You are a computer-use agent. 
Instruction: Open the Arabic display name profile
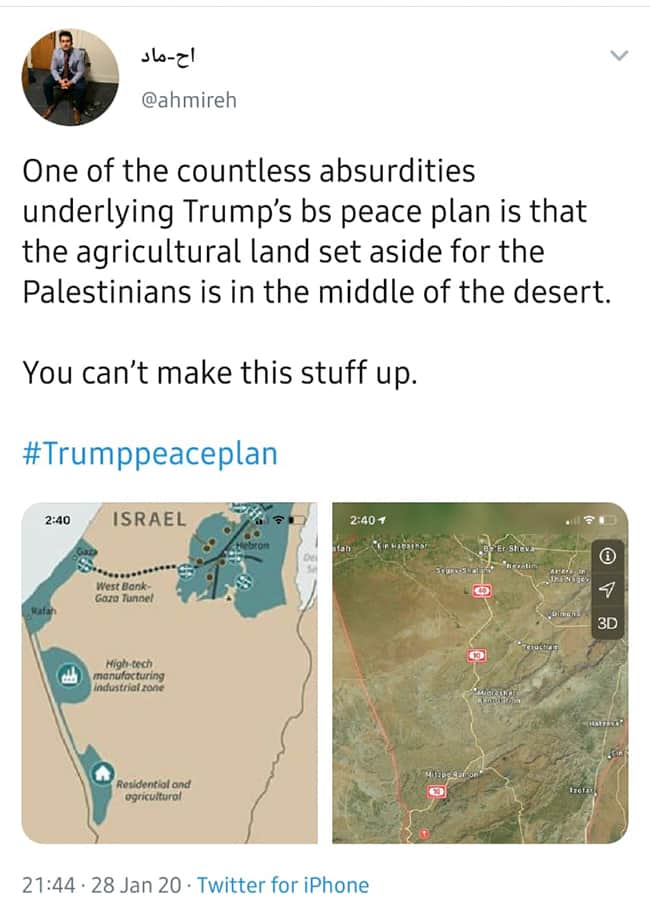click(x=168, y=56)
